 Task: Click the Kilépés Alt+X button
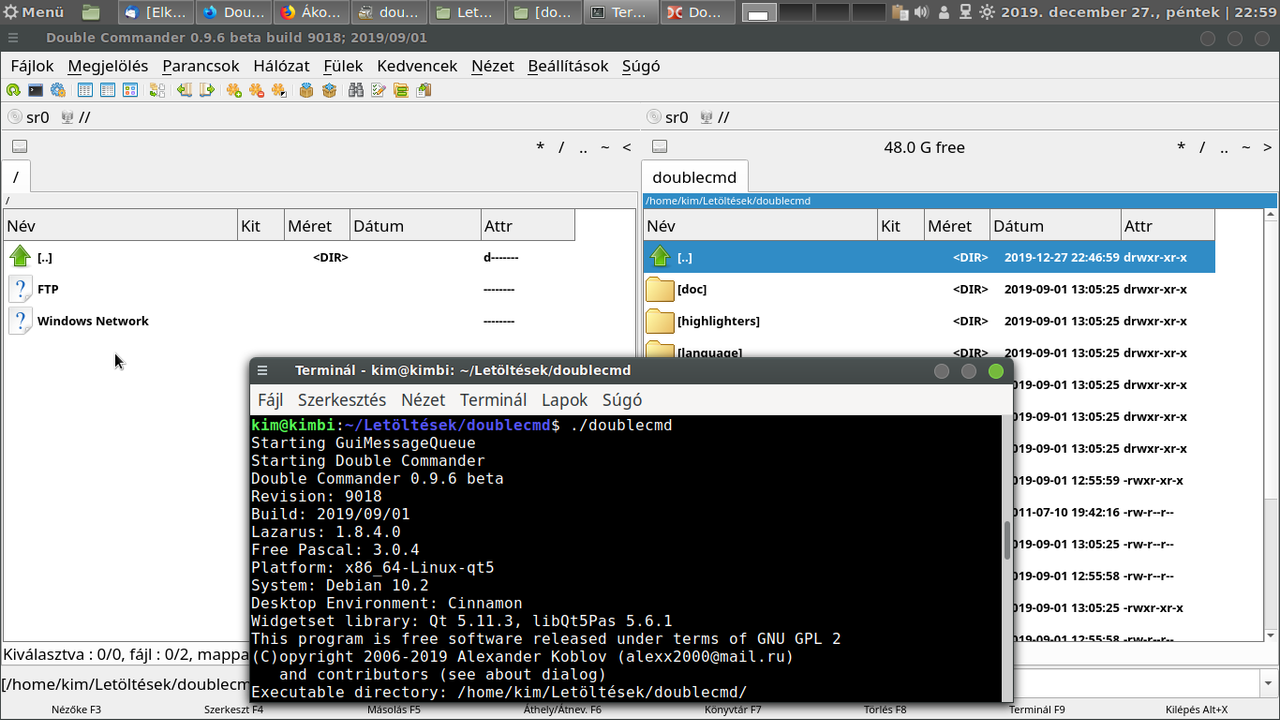click(1196, 709)
